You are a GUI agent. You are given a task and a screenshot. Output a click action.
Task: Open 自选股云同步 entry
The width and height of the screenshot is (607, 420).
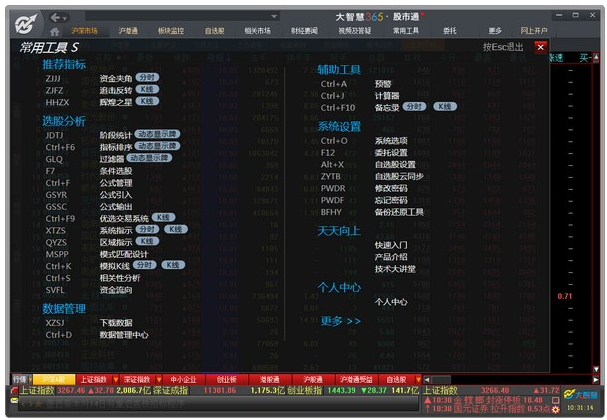[x=399, y=177]
